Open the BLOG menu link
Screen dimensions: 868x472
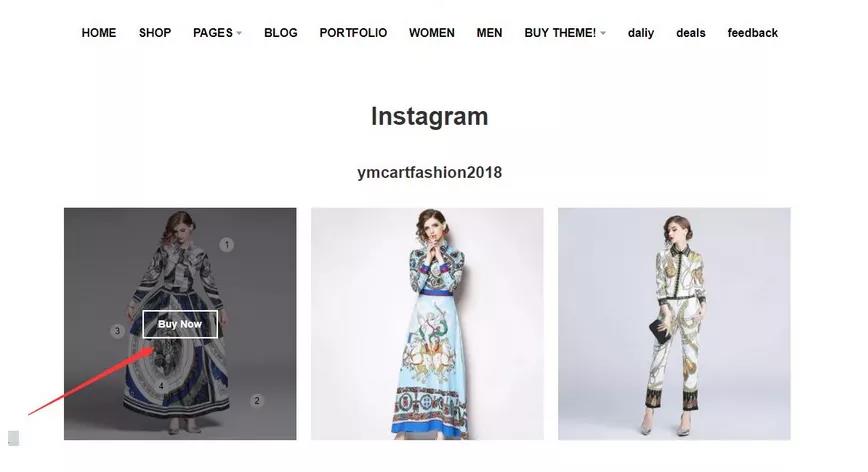281,33
